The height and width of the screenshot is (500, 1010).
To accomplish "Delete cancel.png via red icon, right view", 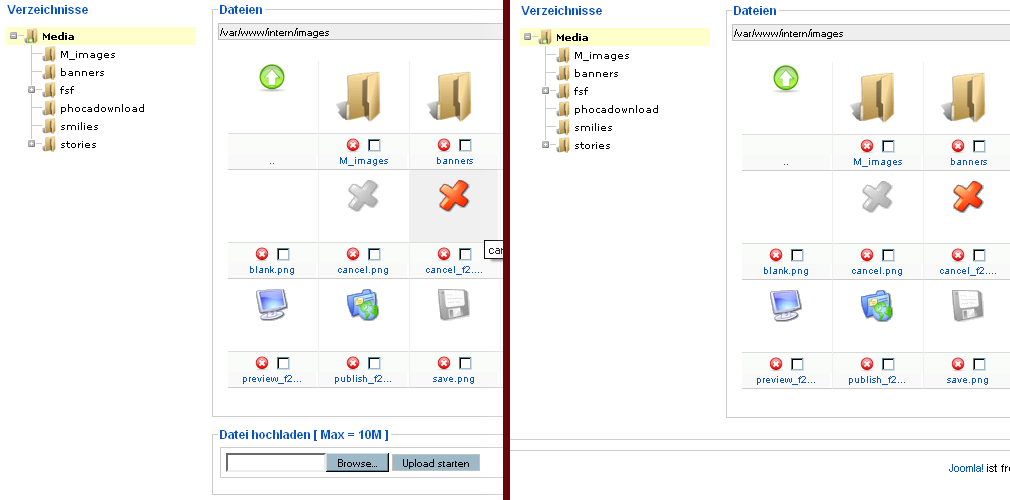I will 867,255.
